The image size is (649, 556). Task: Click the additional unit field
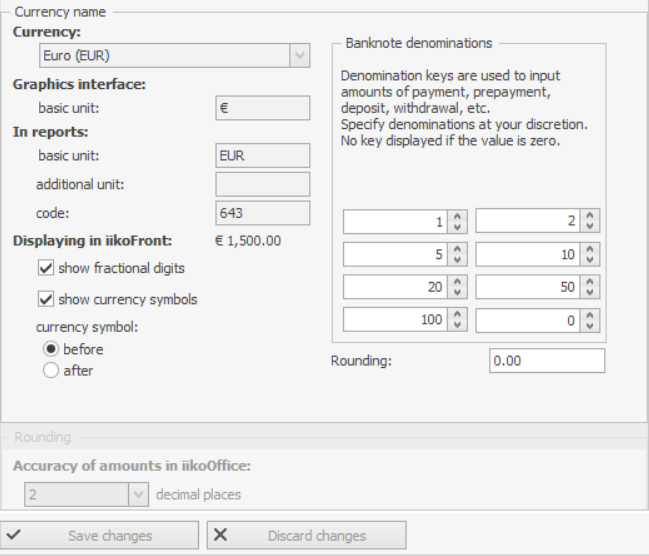263,184
